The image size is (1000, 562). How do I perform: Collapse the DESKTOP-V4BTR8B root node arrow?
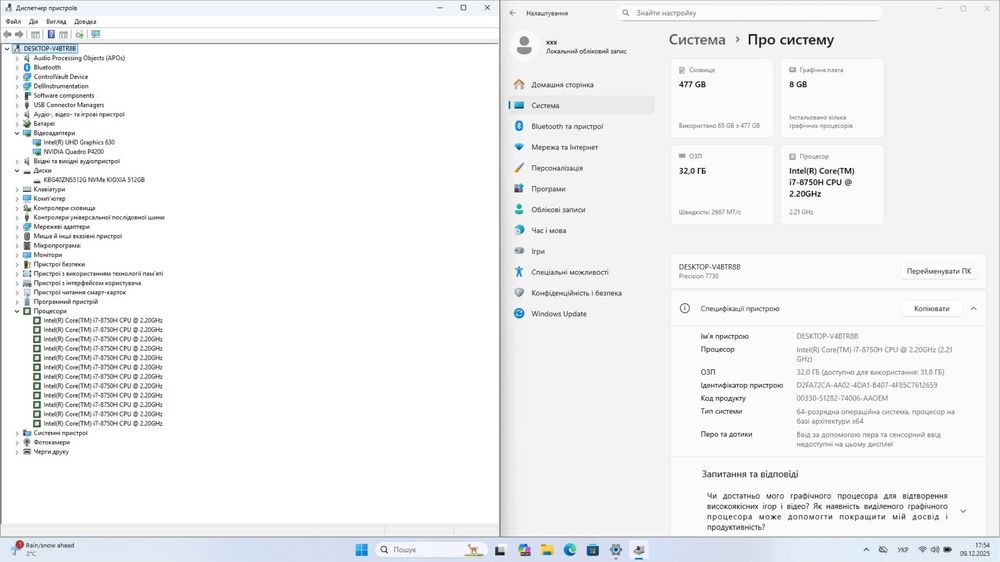click(x=7, y=48)
